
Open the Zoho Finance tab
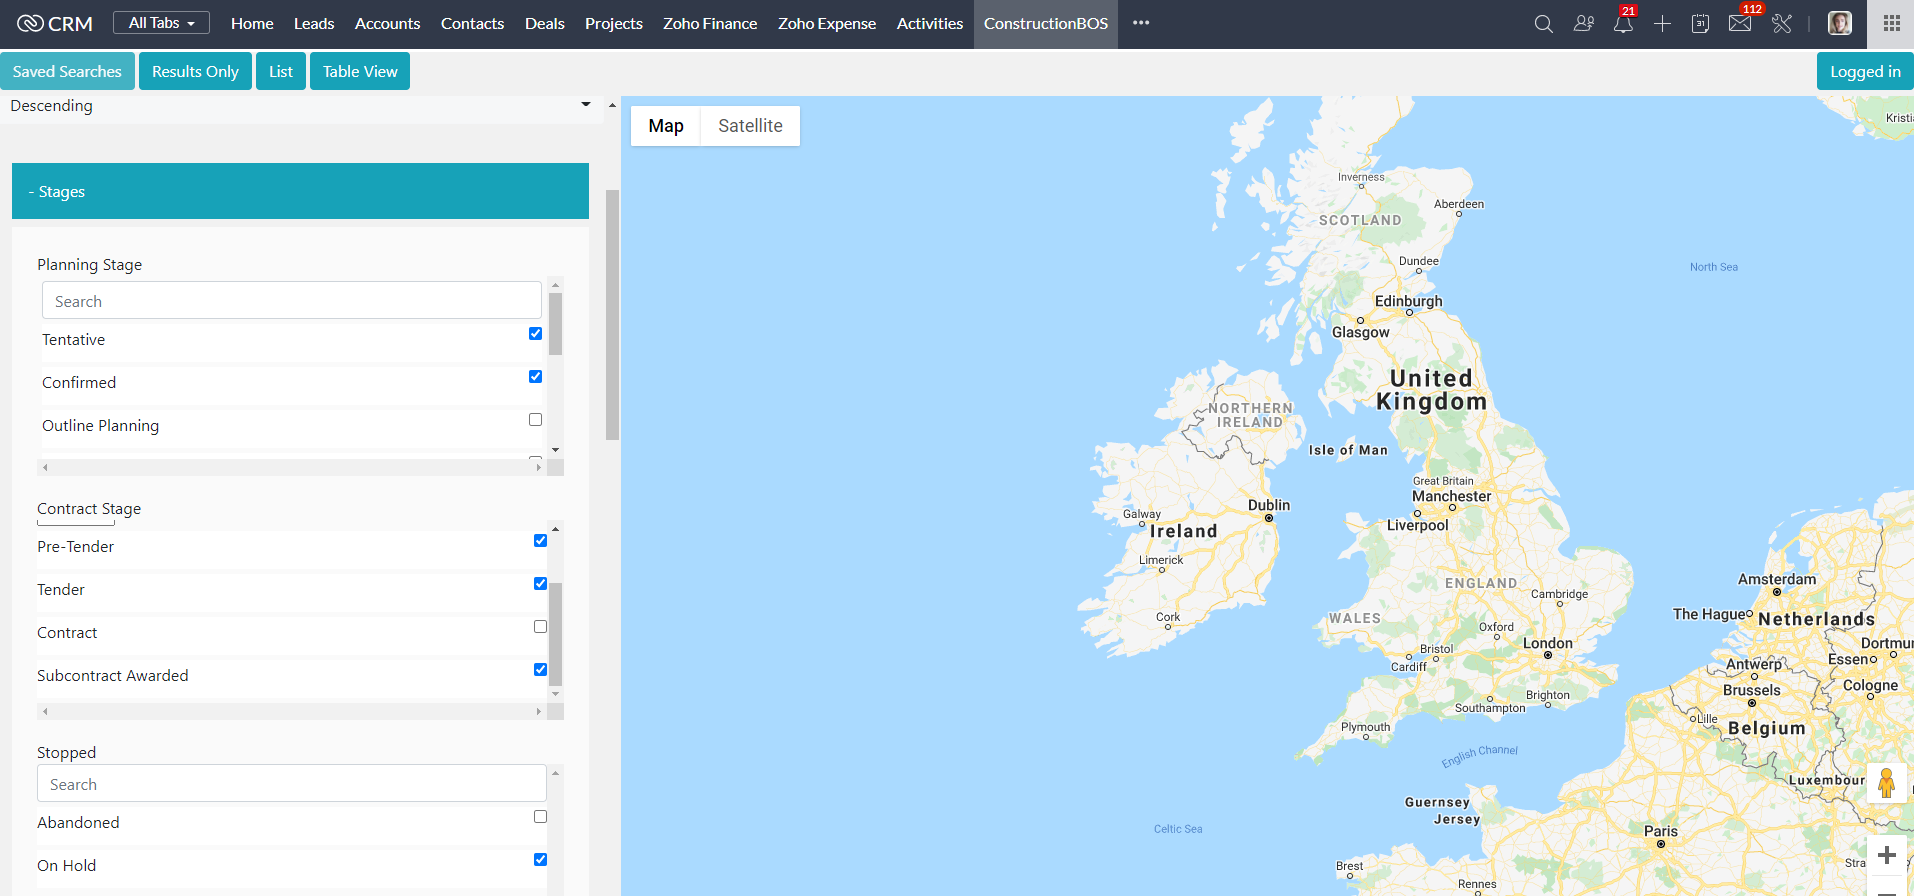pyautogui.click(x=710, y=23)
